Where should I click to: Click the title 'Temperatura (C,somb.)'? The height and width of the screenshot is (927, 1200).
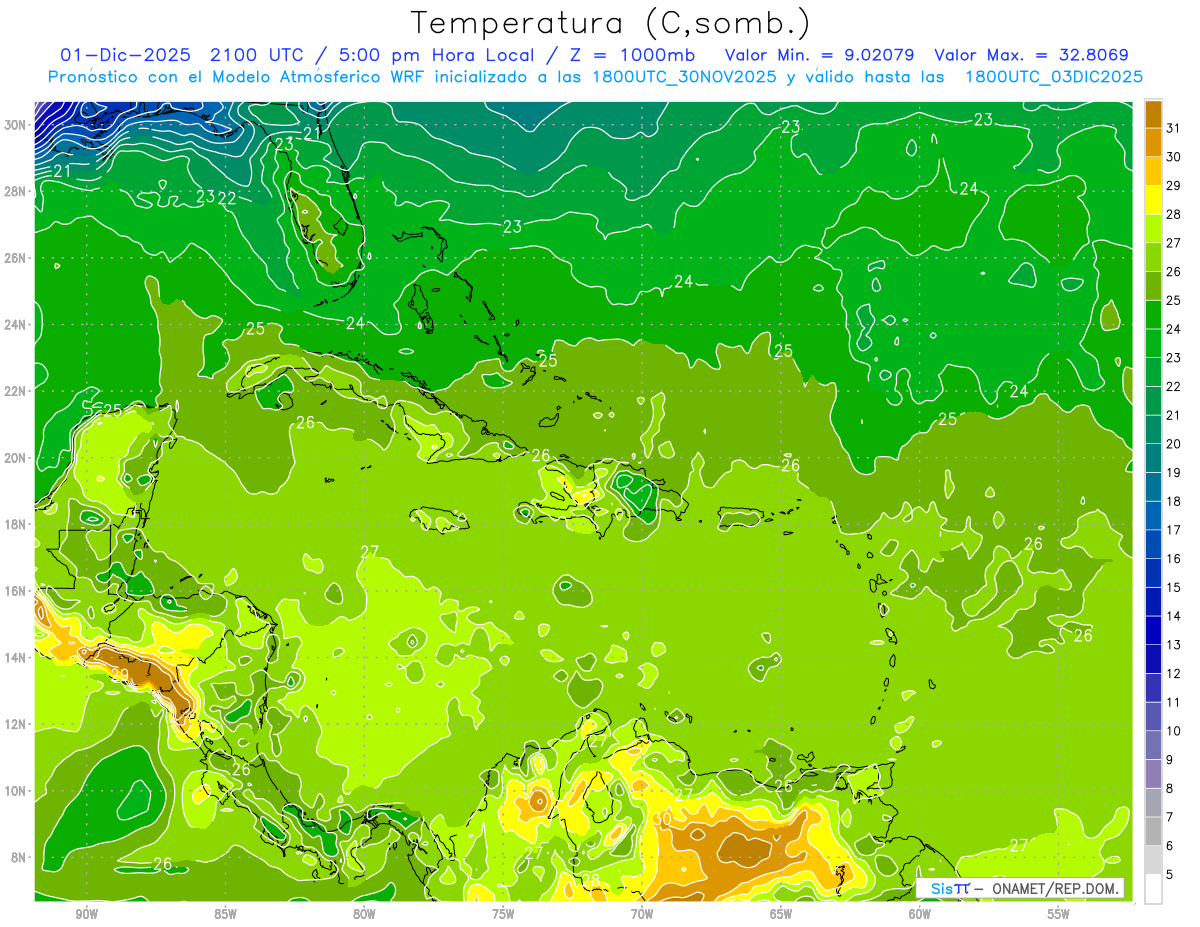tap(610, 24)
